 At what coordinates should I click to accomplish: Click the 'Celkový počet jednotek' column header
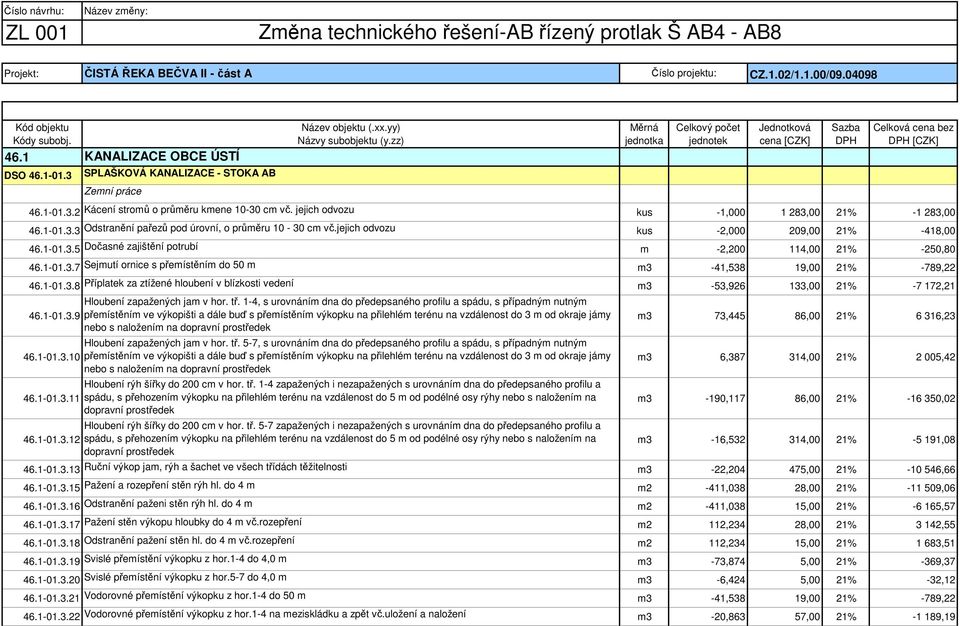click(708, 134)
